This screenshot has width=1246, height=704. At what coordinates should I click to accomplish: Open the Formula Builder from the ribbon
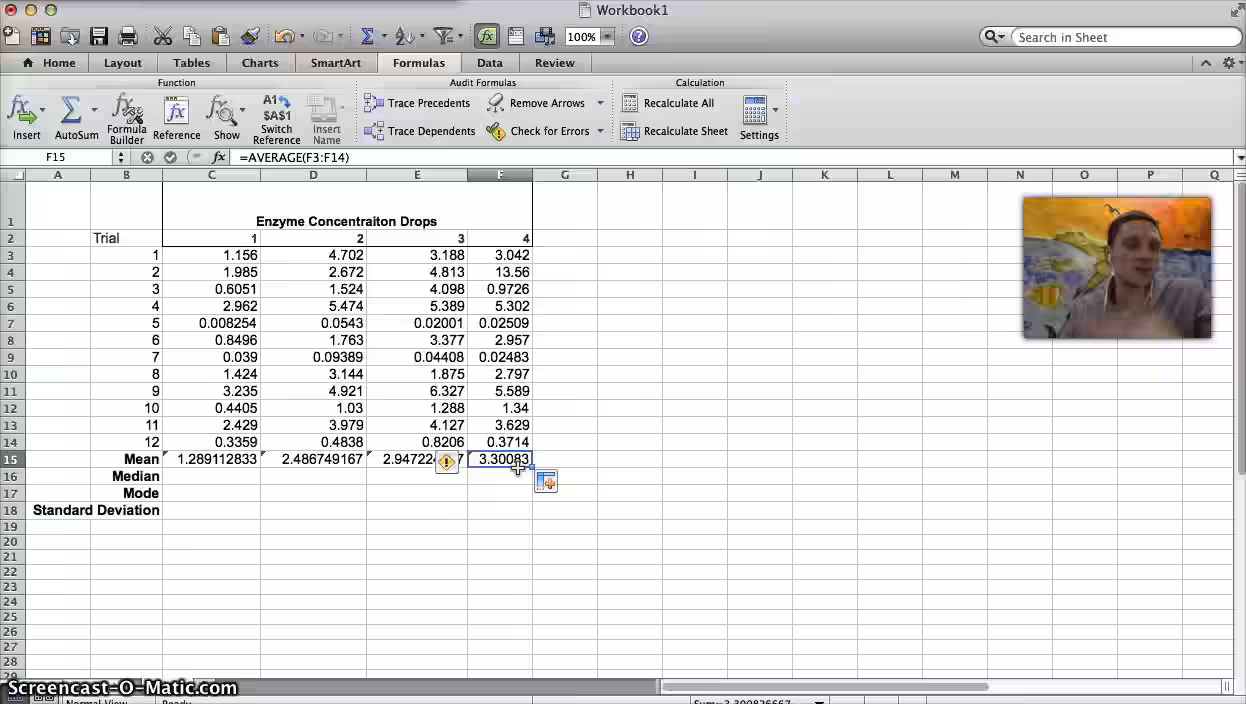point(127,119)
